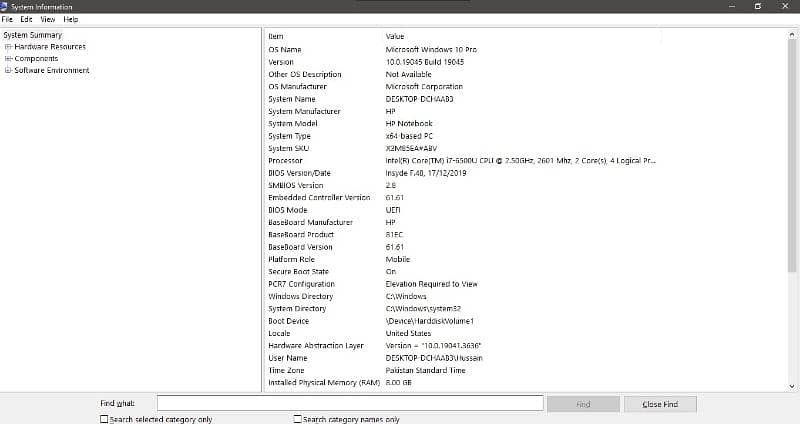
Task: Open the Edit menu
Action: (x=26, y=19)
